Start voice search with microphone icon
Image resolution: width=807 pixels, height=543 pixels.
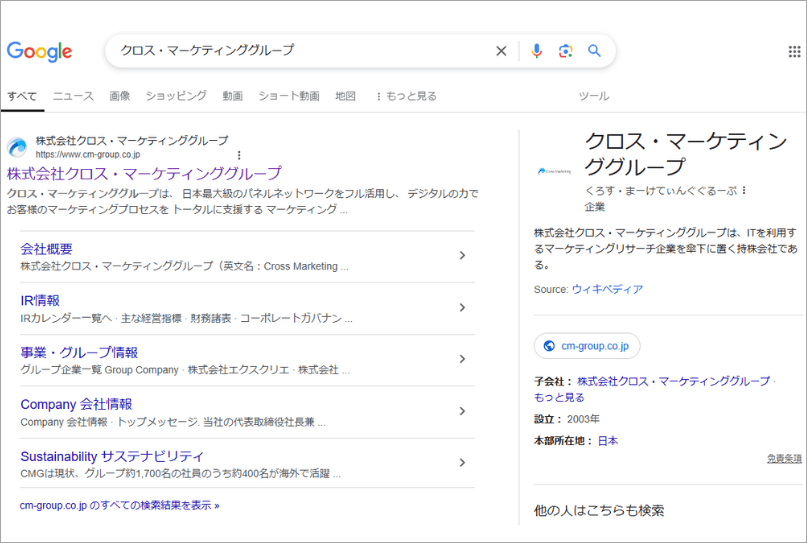536,51
